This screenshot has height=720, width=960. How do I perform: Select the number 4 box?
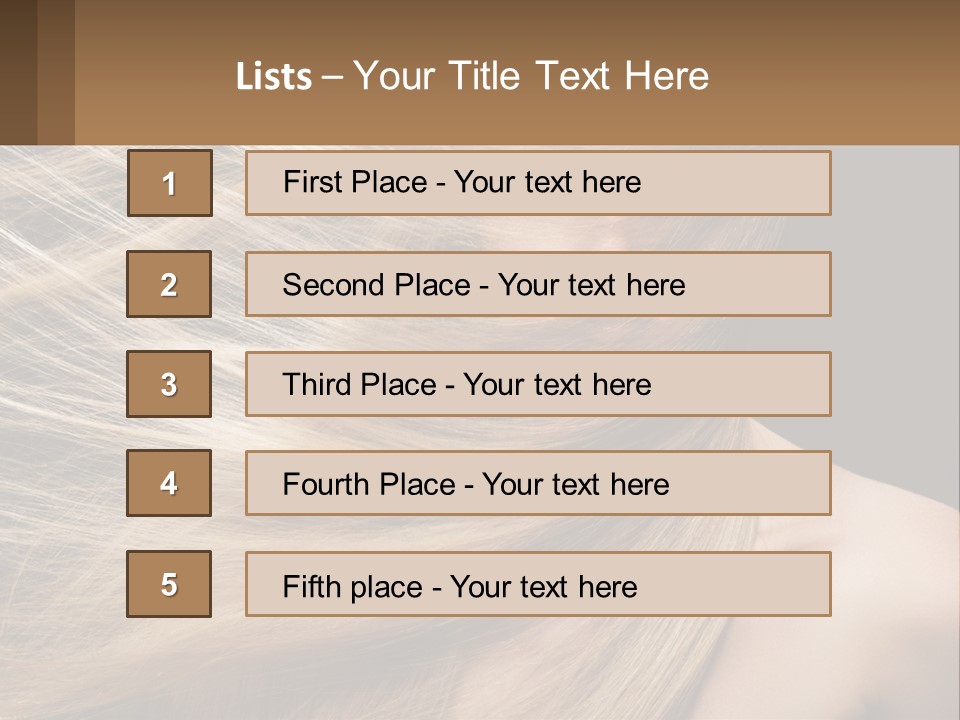tap(169, 483)
